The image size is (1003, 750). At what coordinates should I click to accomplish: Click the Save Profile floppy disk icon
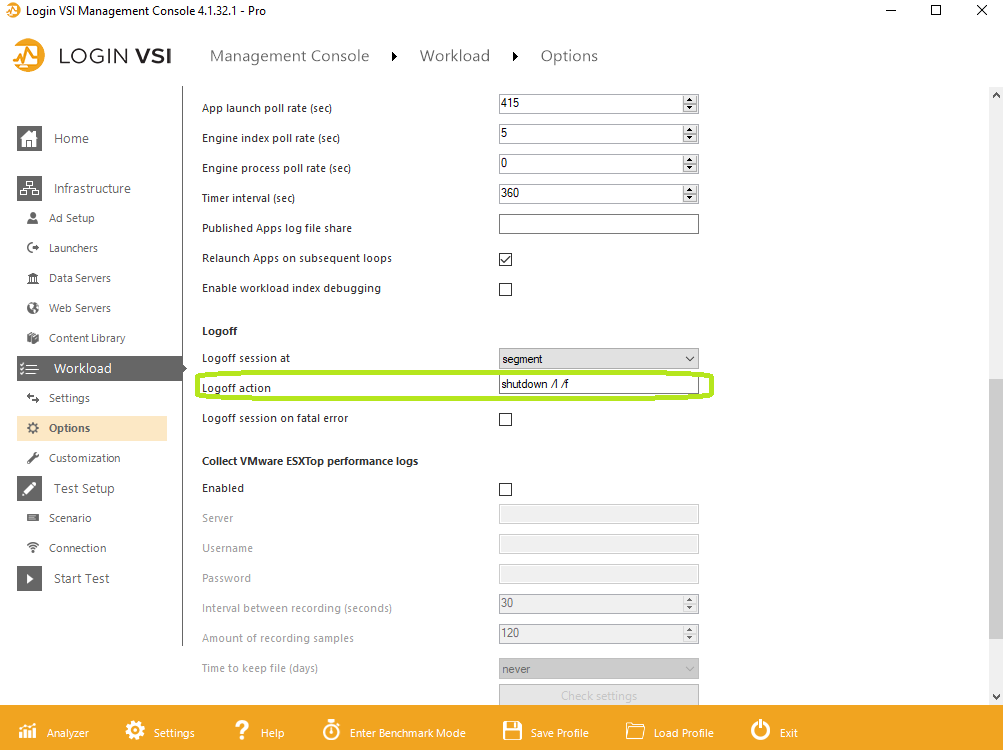[x=512, y=730]
